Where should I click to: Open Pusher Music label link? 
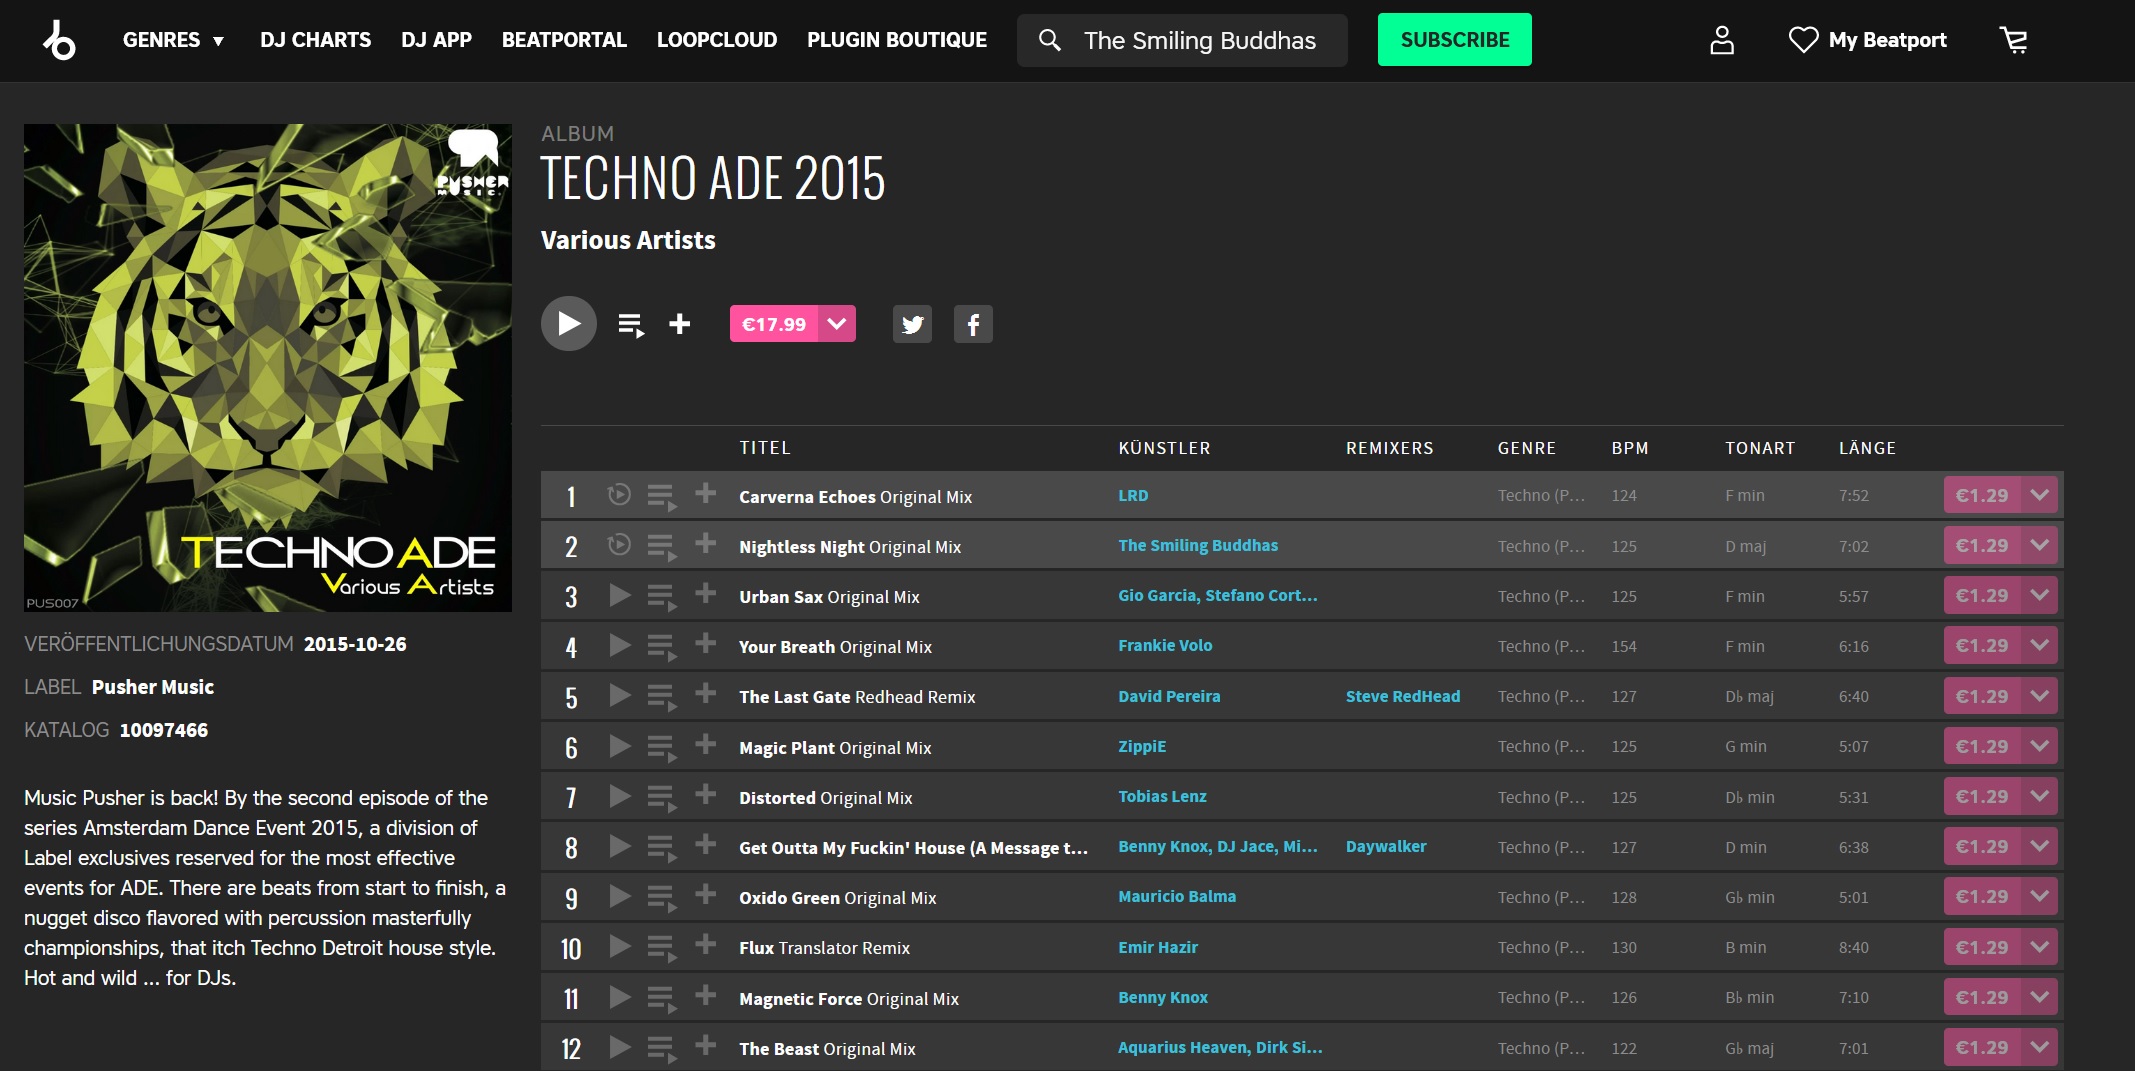click(x=153, y=687)
